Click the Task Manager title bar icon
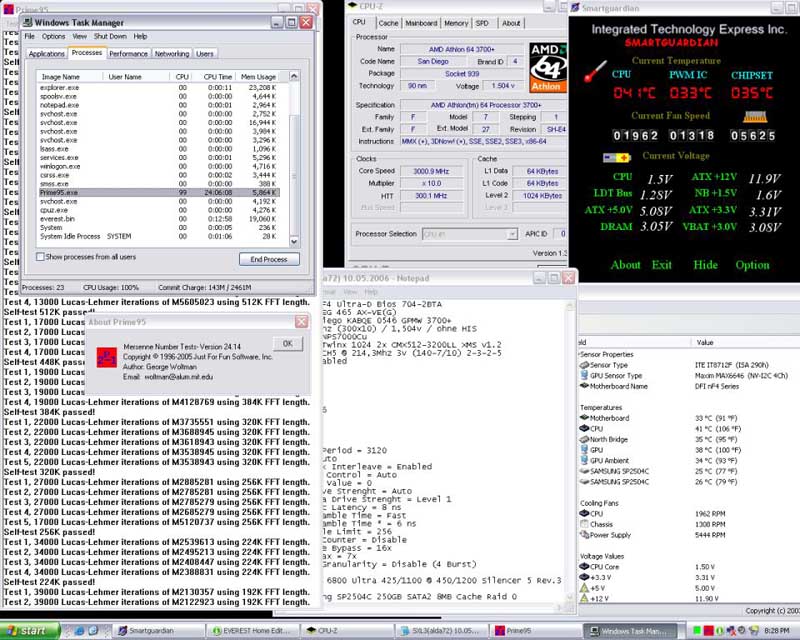 [28, 22]
